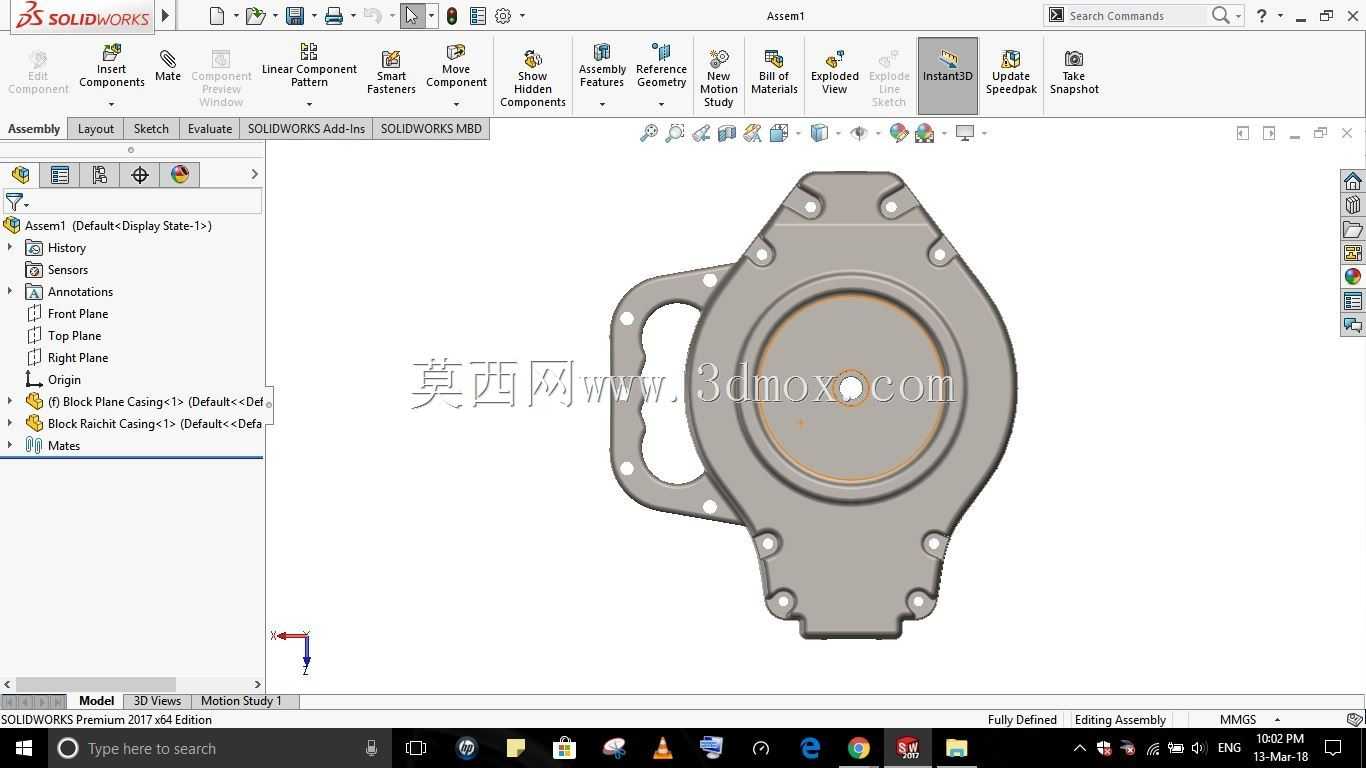Open SOLIDWORKS Forum in task pane
This screenshot has height=768, width=1366.
click(x=1353, y=325)
